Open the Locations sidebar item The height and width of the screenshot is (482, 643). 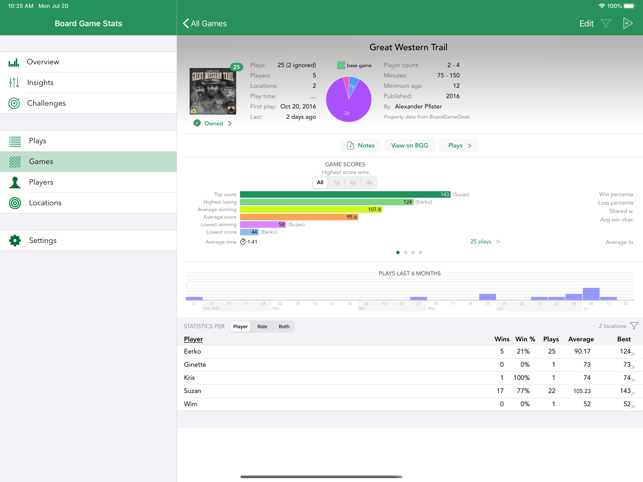tap(88, 203)
